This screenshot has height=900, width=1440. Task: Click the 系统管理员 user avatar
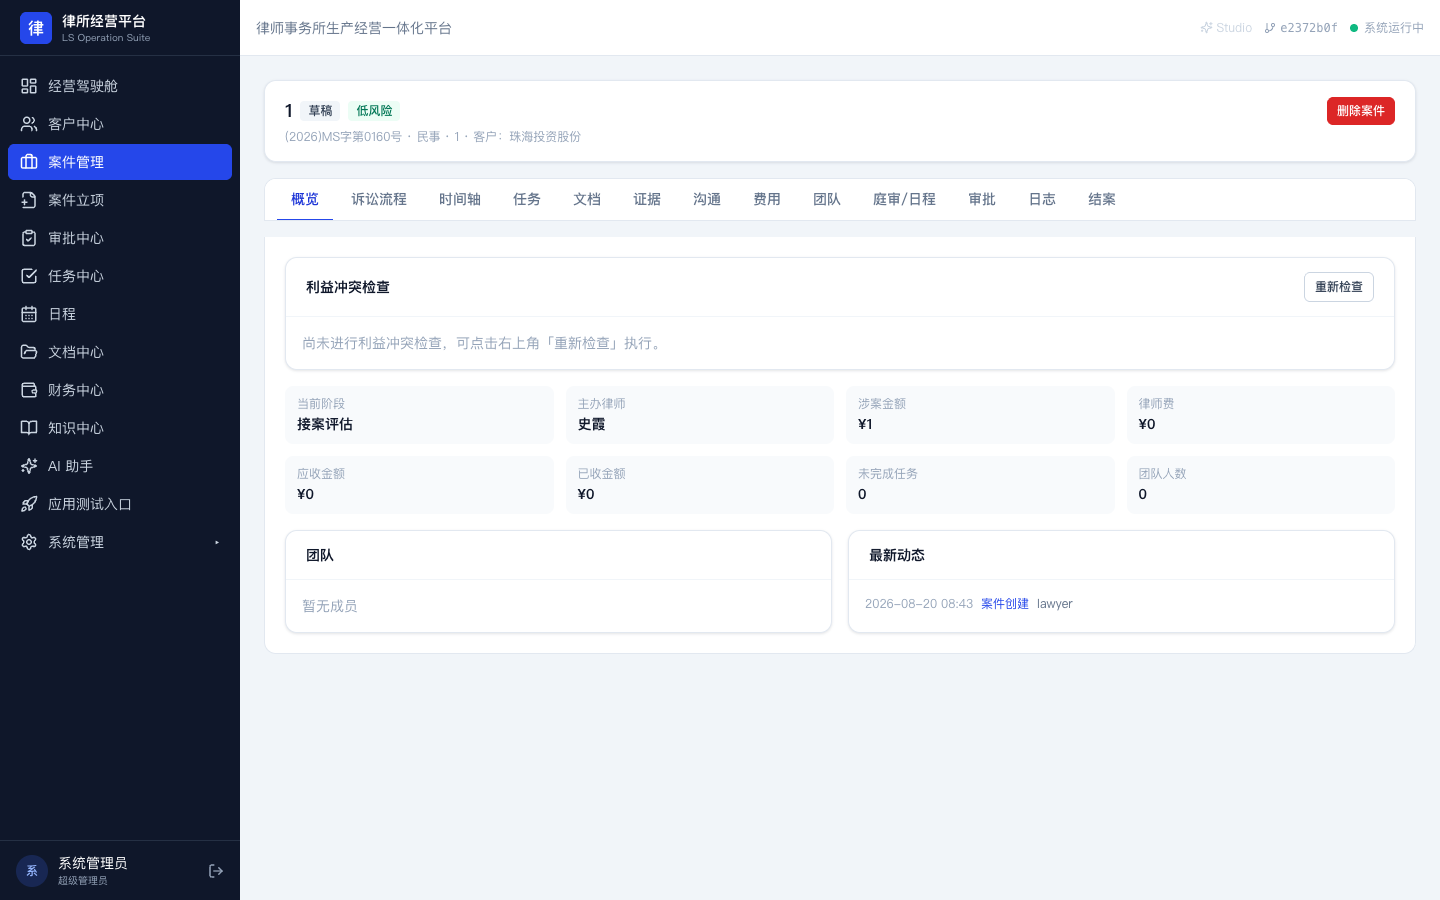click(x=32, y=871)
